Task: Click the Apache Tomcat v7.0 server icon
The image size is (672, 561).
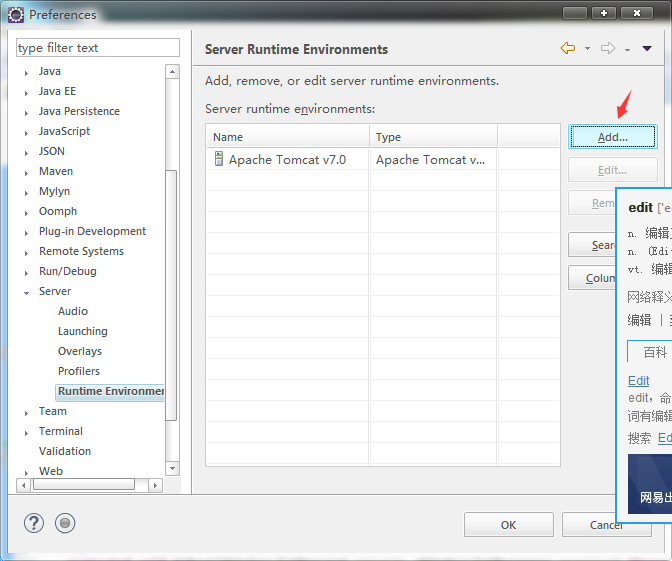Action: [219, 159]
